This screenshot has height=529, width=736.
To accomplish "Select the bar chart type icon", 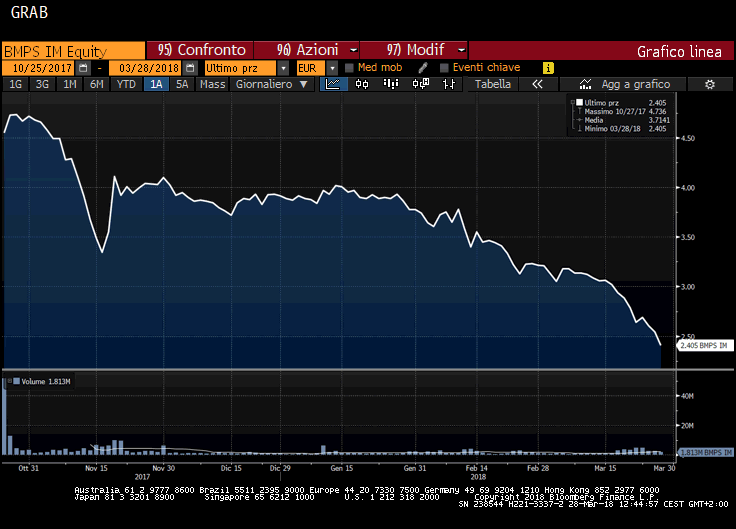I will tap(391, 84).
